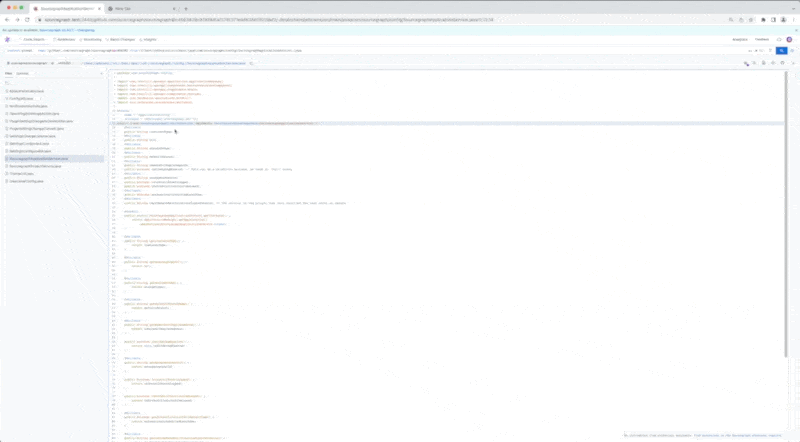Toggle regular expression .* in search bar

(757, 51)
